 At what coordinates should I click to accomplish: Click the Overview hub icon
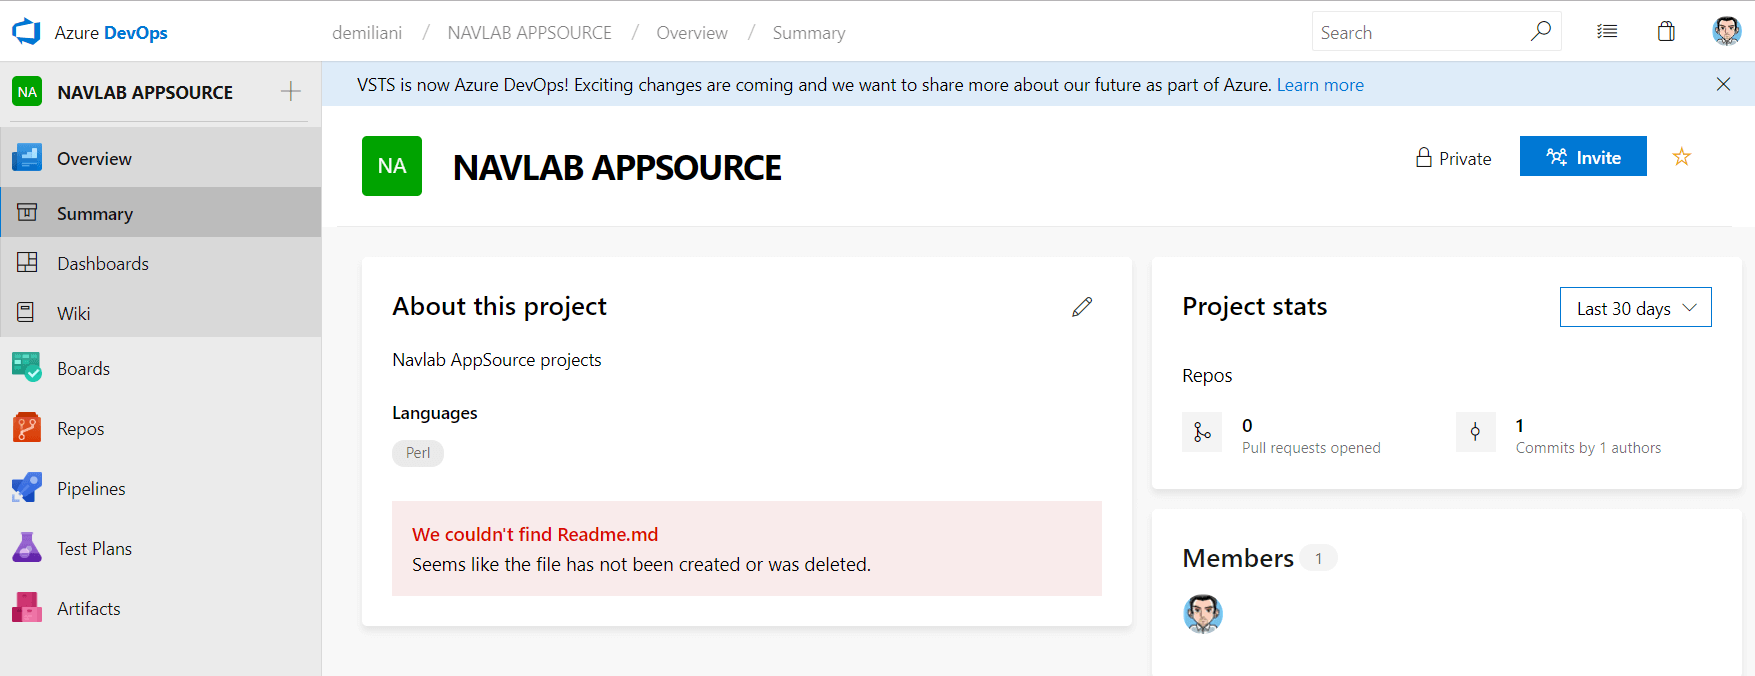pos(27,158)
